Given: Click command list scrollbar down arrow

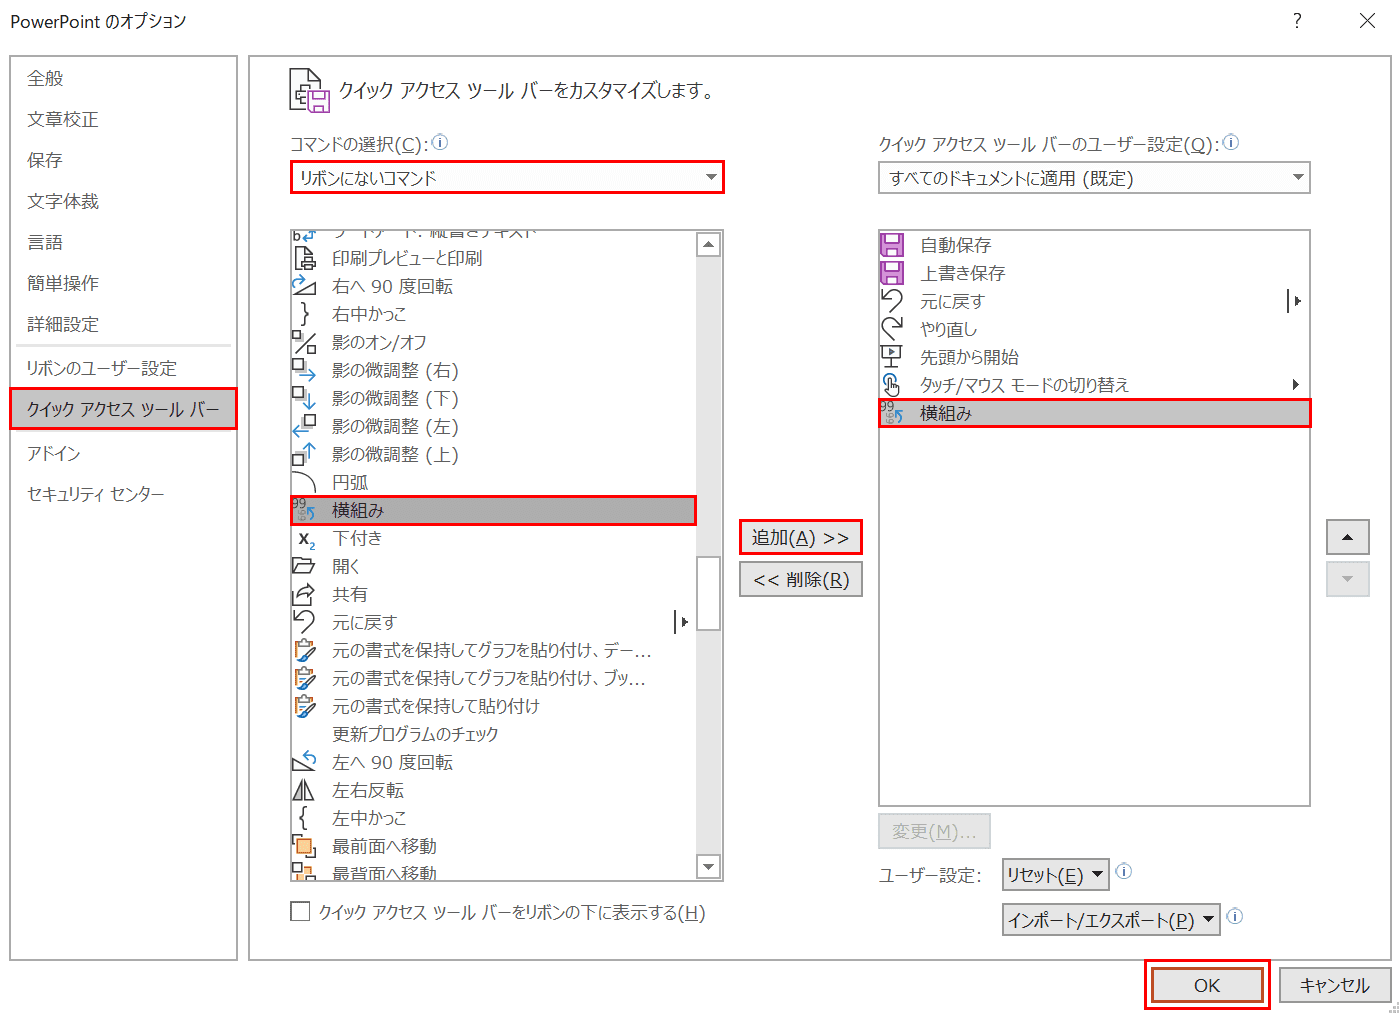Looking at the screenshot, I should (x=709, y=867).
